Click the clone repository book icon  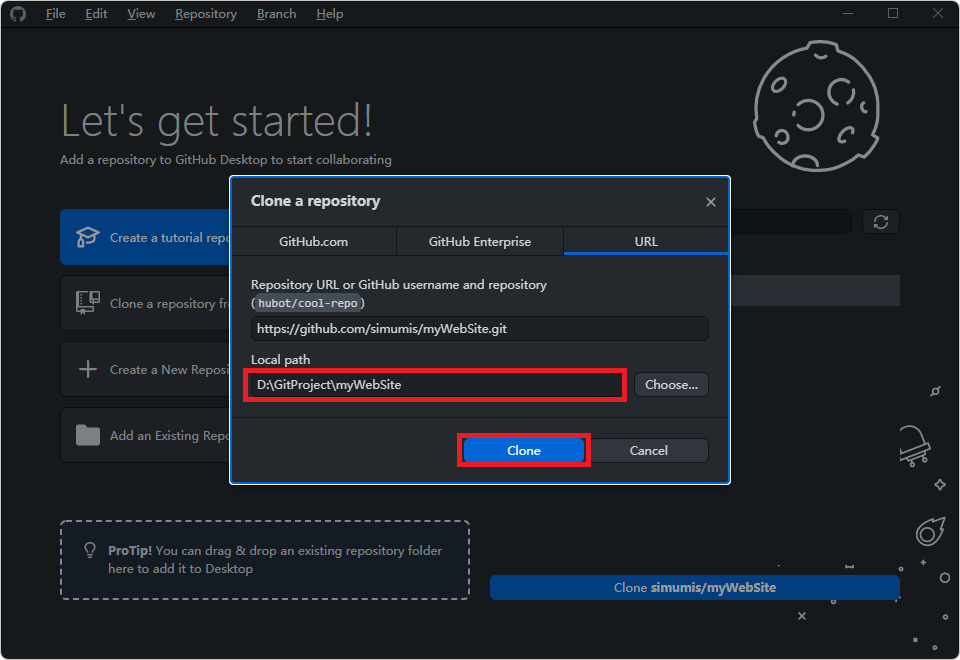pos(88,303)
